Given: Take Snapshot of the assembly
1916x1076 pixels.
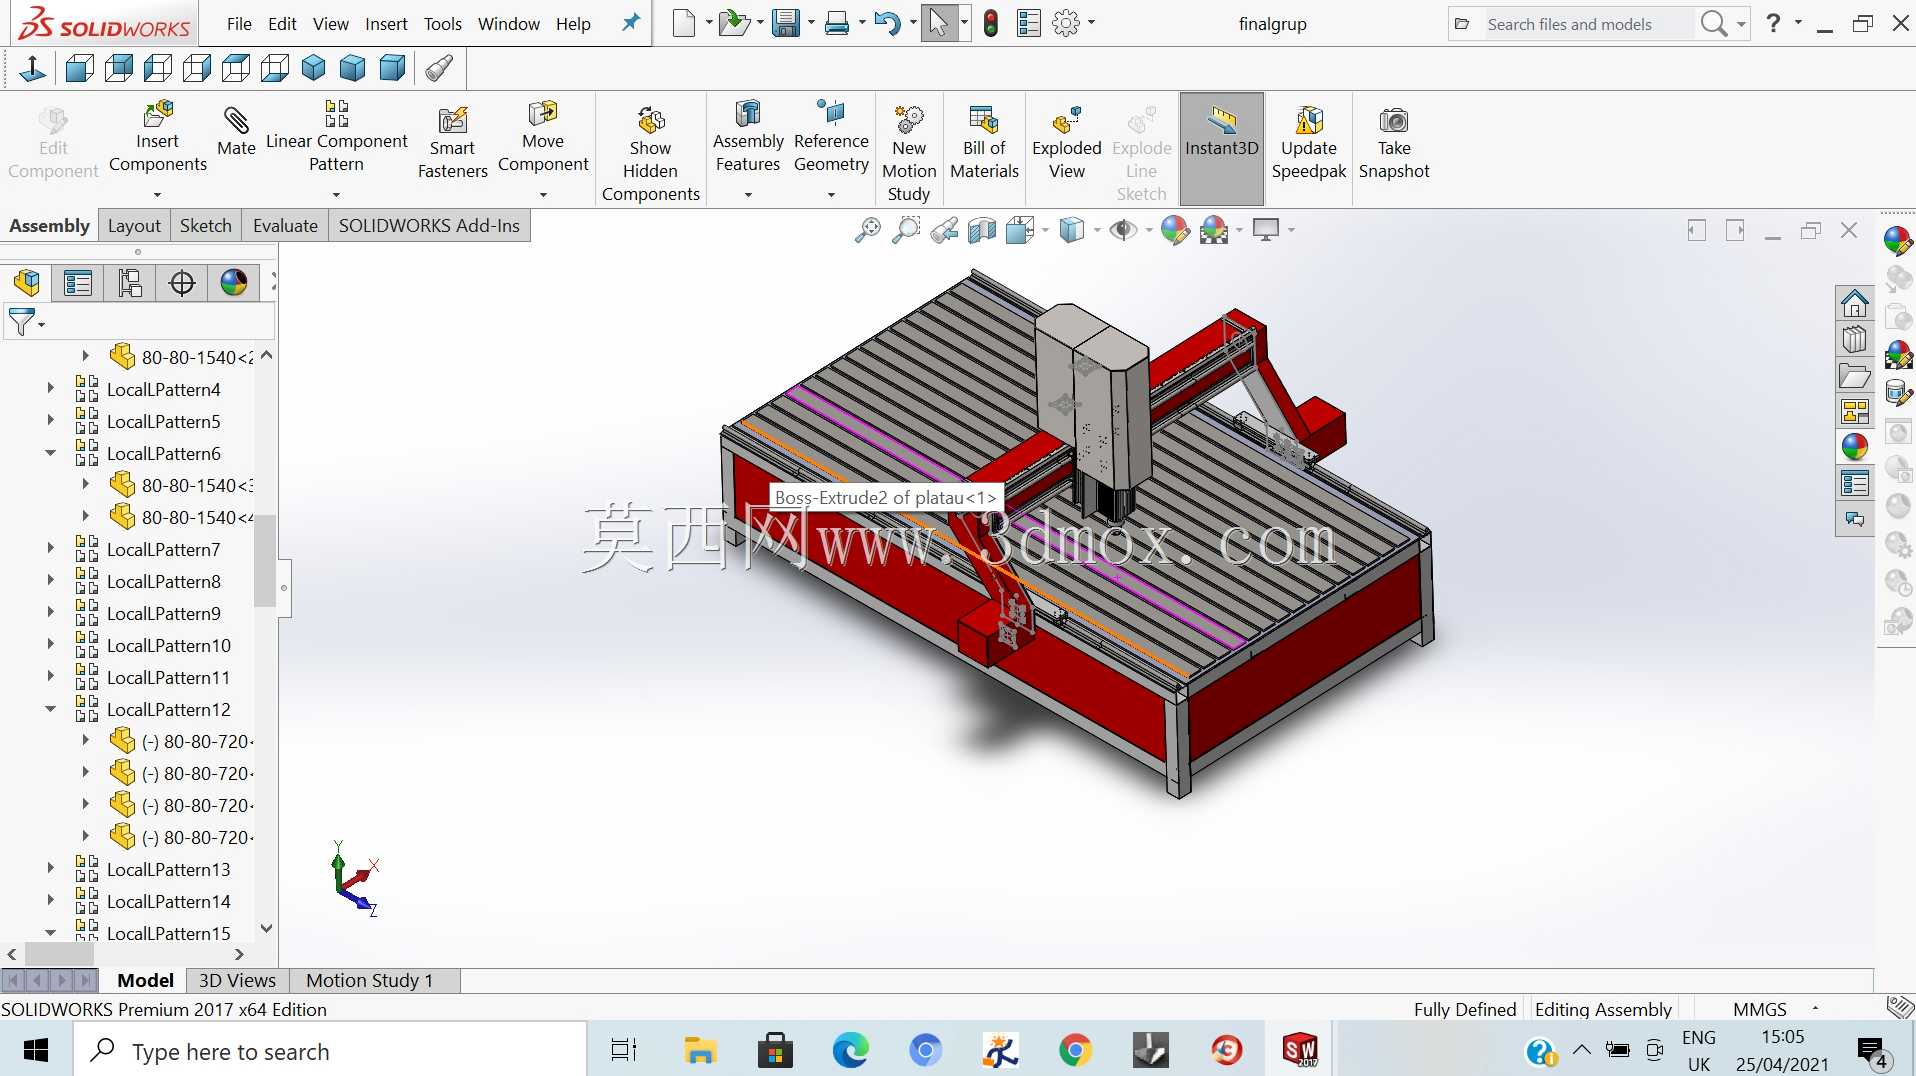Looking at the screenshot, I should 1394,143.
